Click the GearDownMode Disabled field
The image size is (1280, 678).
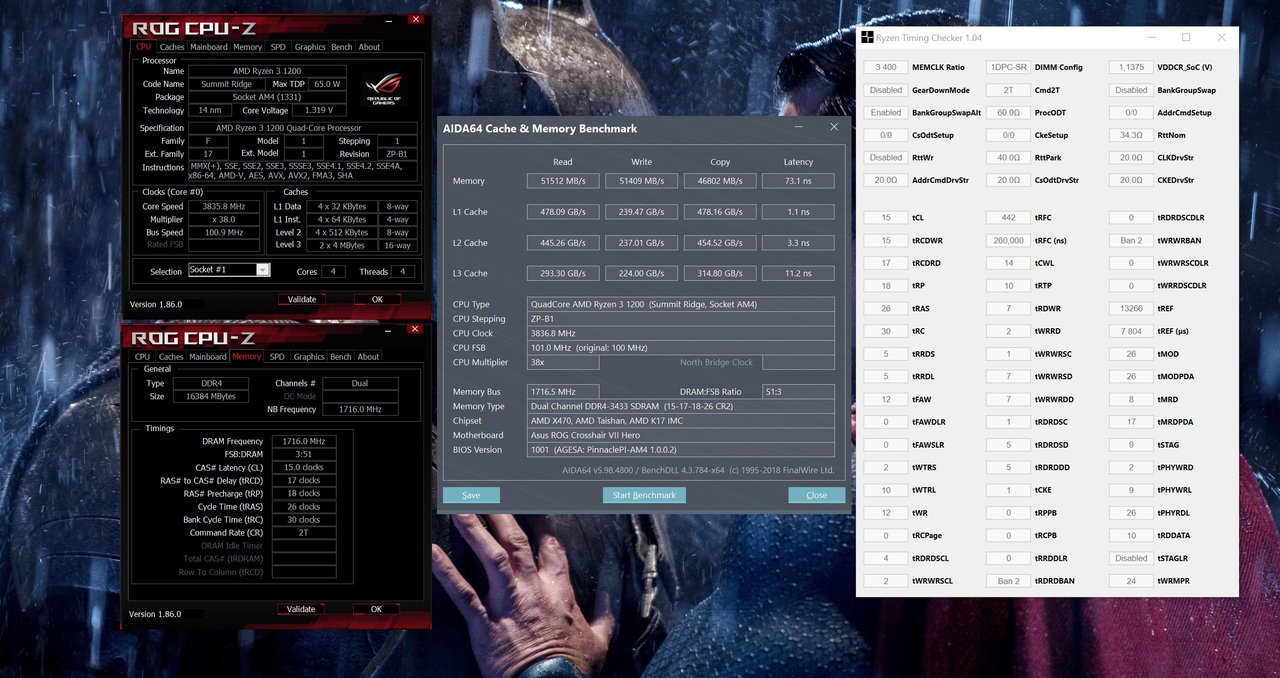tap(885, 90)
